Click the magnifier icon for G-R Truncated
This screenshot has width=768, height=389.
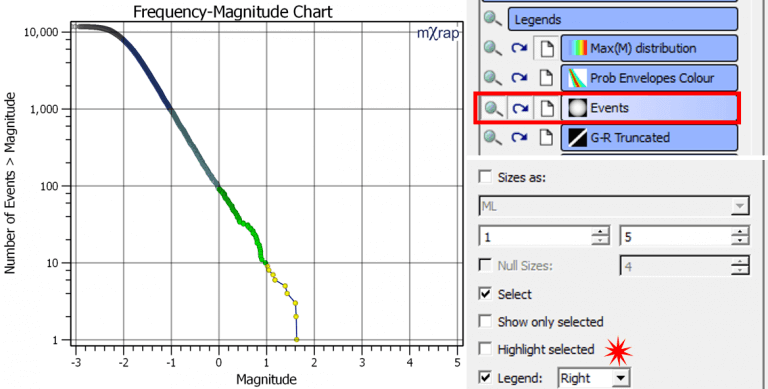492,138
